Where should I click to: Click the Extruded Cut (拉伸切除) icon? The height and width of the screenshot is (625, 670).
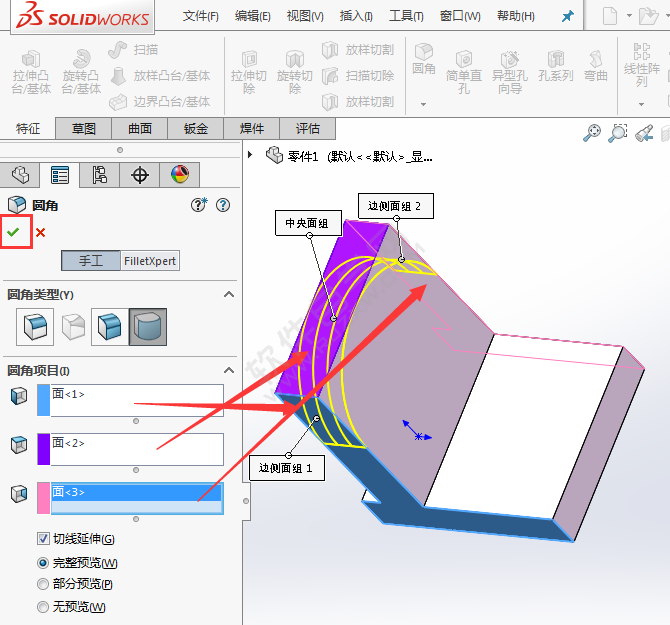249,59
